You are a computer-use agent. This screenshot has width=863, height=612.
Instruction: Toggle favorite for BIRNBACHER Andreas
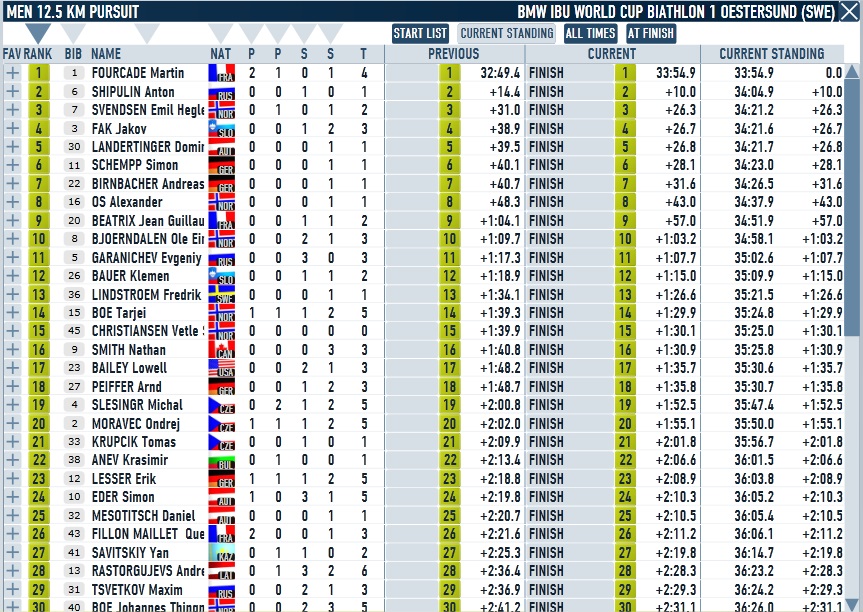point(13,184)
